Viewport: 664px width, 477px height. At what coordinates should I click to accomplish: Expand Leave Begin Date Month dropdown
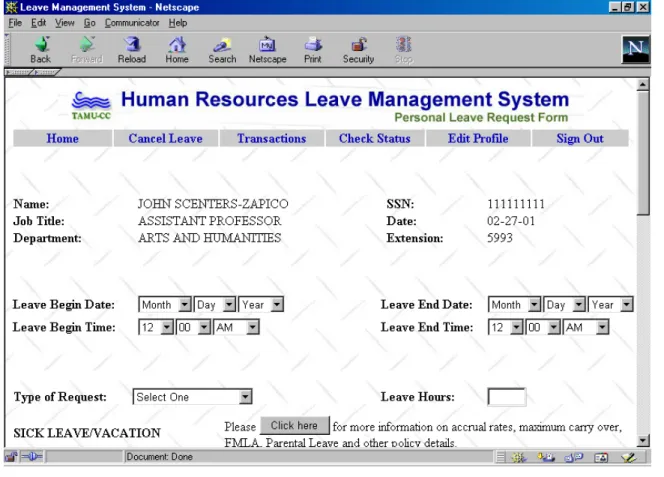point(165,305)
